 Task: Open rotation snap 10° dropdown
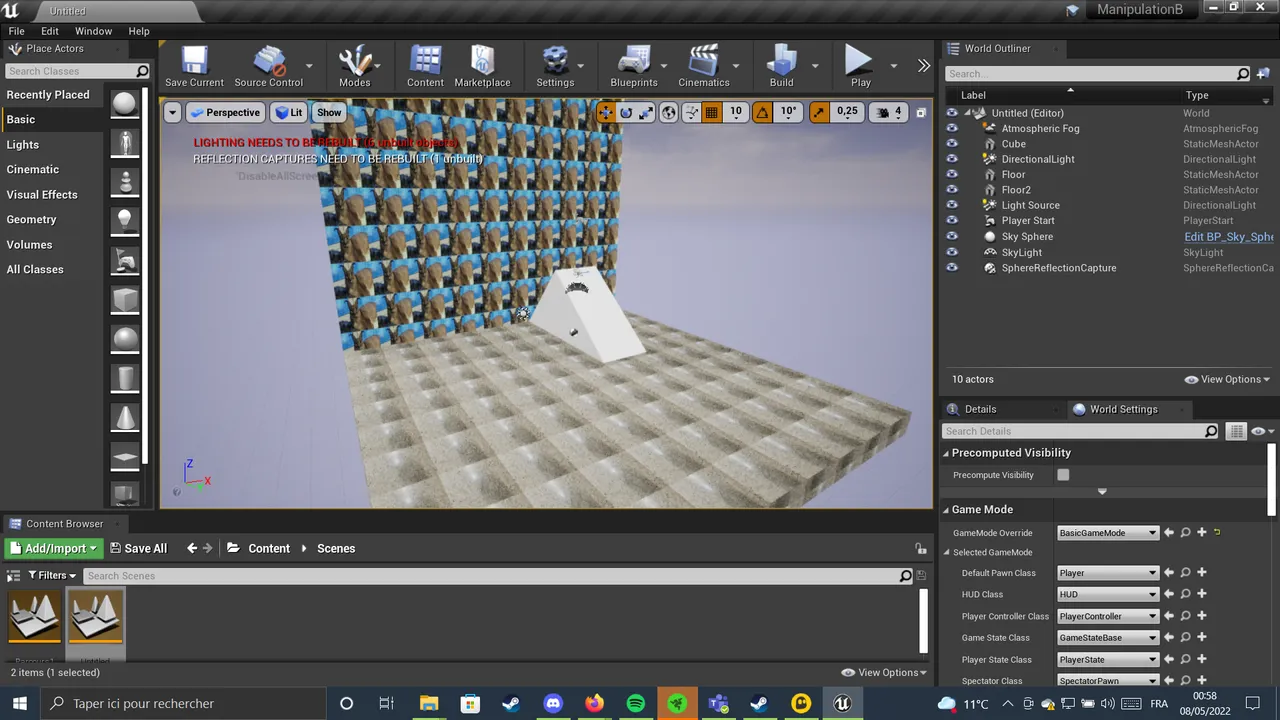788,112
